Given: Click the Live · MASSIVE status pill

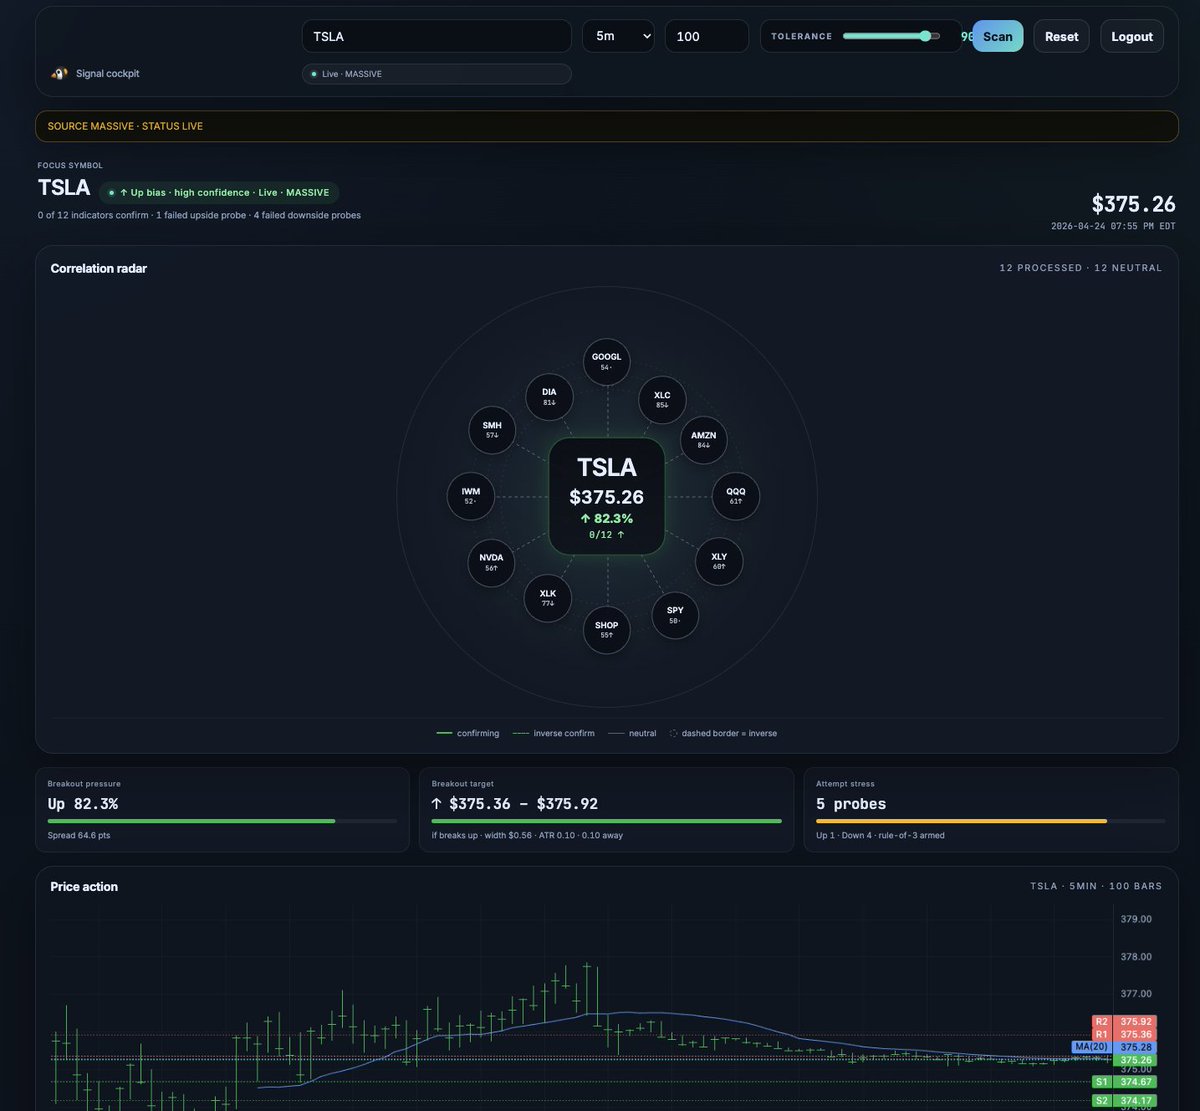Looking at the screenshot, I should (437, 74).
